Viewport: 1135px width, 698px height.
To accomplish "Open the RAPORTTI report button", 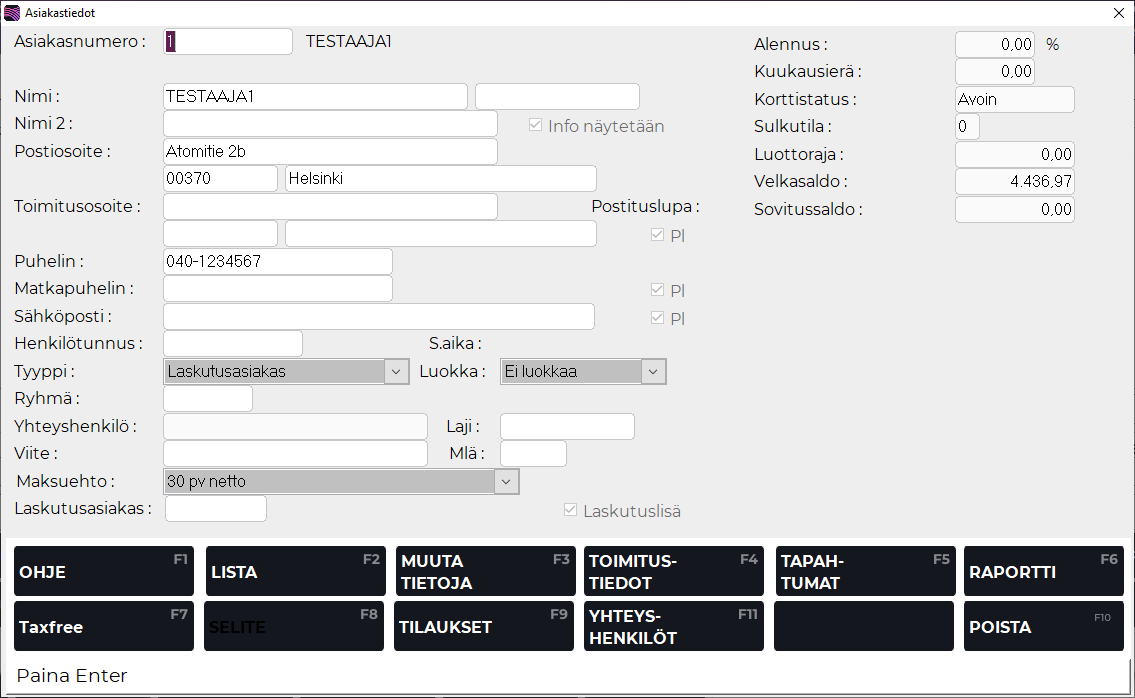I will (1044, 571).
